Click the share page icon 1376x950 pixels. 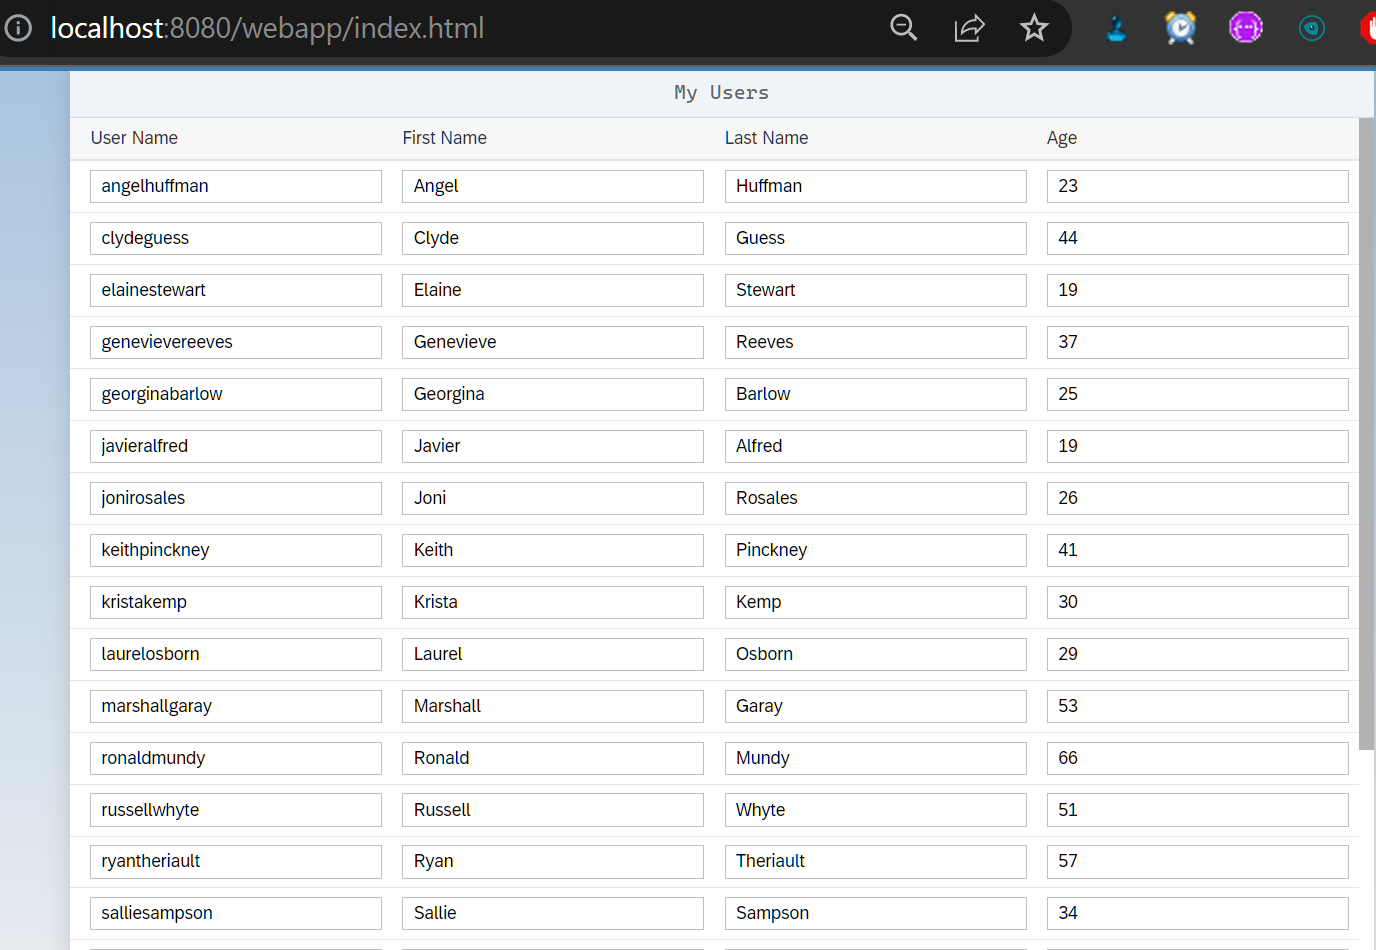(969, 28)
